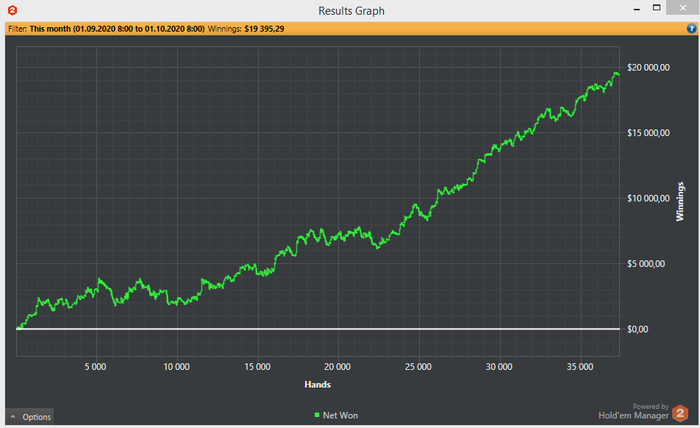Expand the Options panel
This screenshot has height=428, width=700.
click(30, 416)
